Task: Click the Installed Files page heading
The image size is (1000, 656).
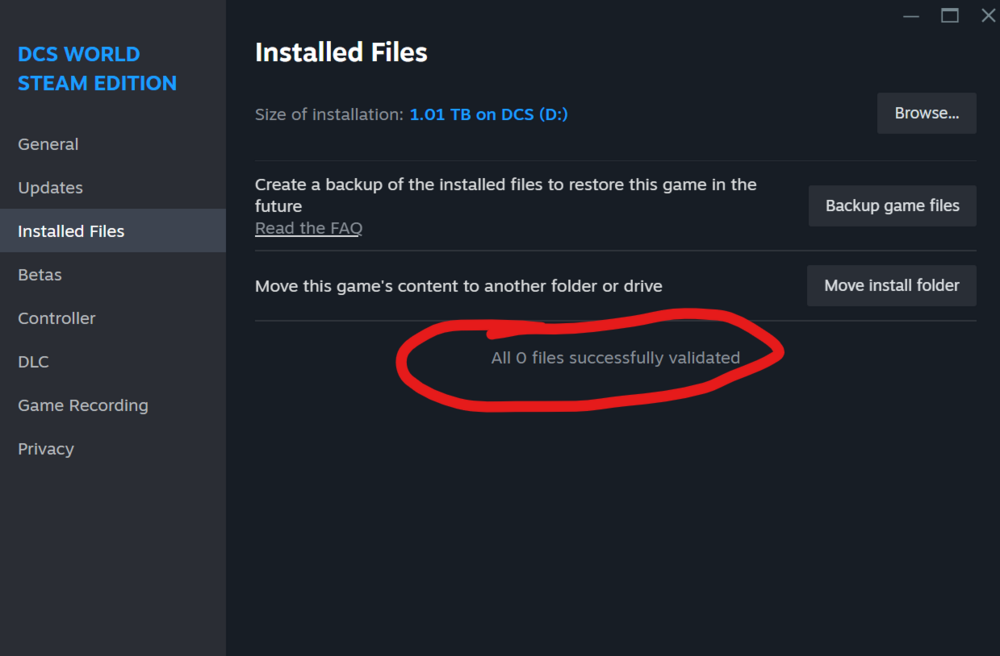Action: pyautogui.click(x=341, y=53)
